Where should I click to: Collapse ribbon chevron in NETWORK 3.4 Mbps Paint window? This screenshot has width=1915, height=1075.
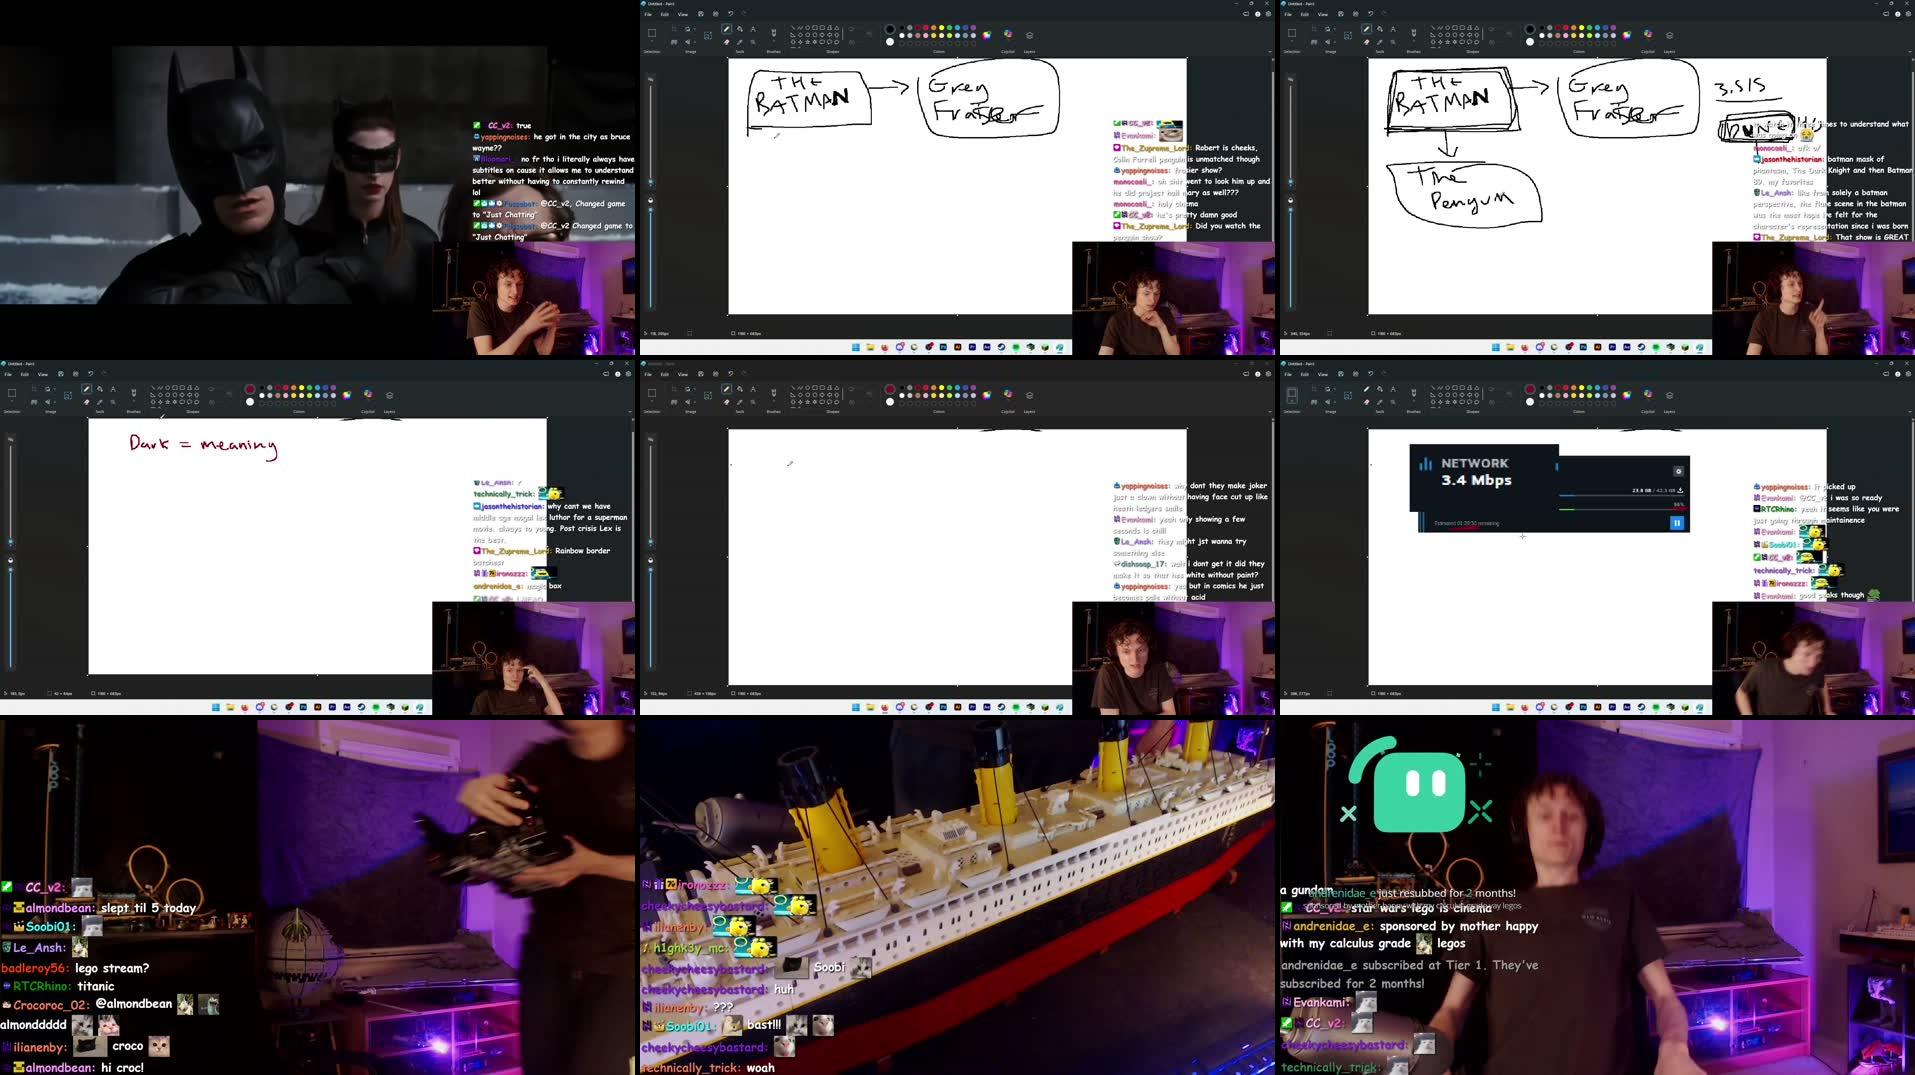point(1911,412)
